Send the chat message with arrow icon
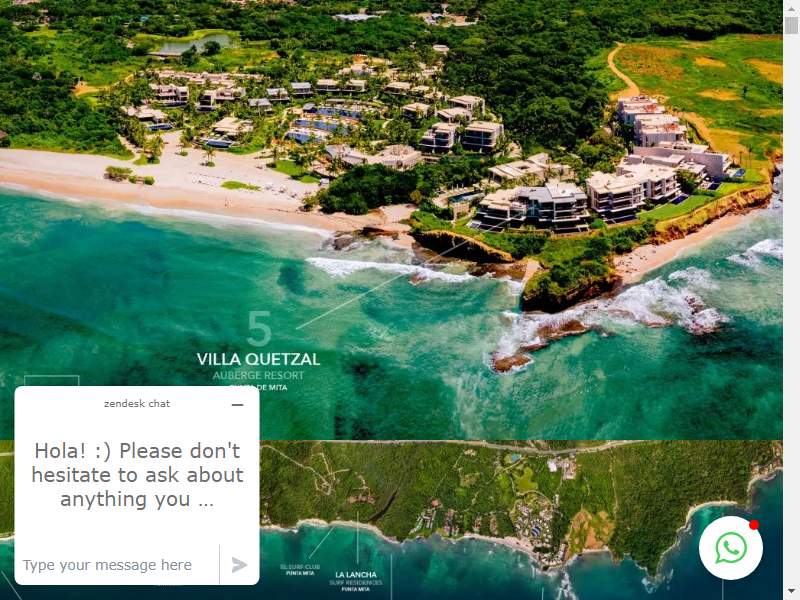 (239, 565)
